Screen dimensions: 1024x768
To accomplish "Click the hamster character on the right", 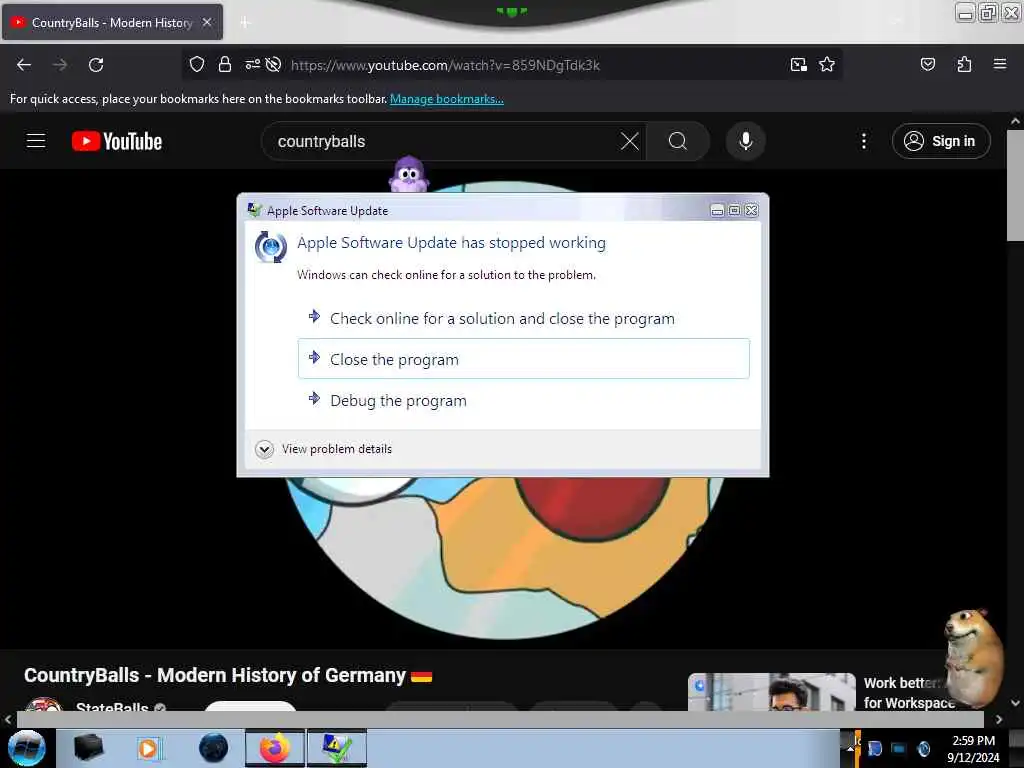I will pos(973,658).
